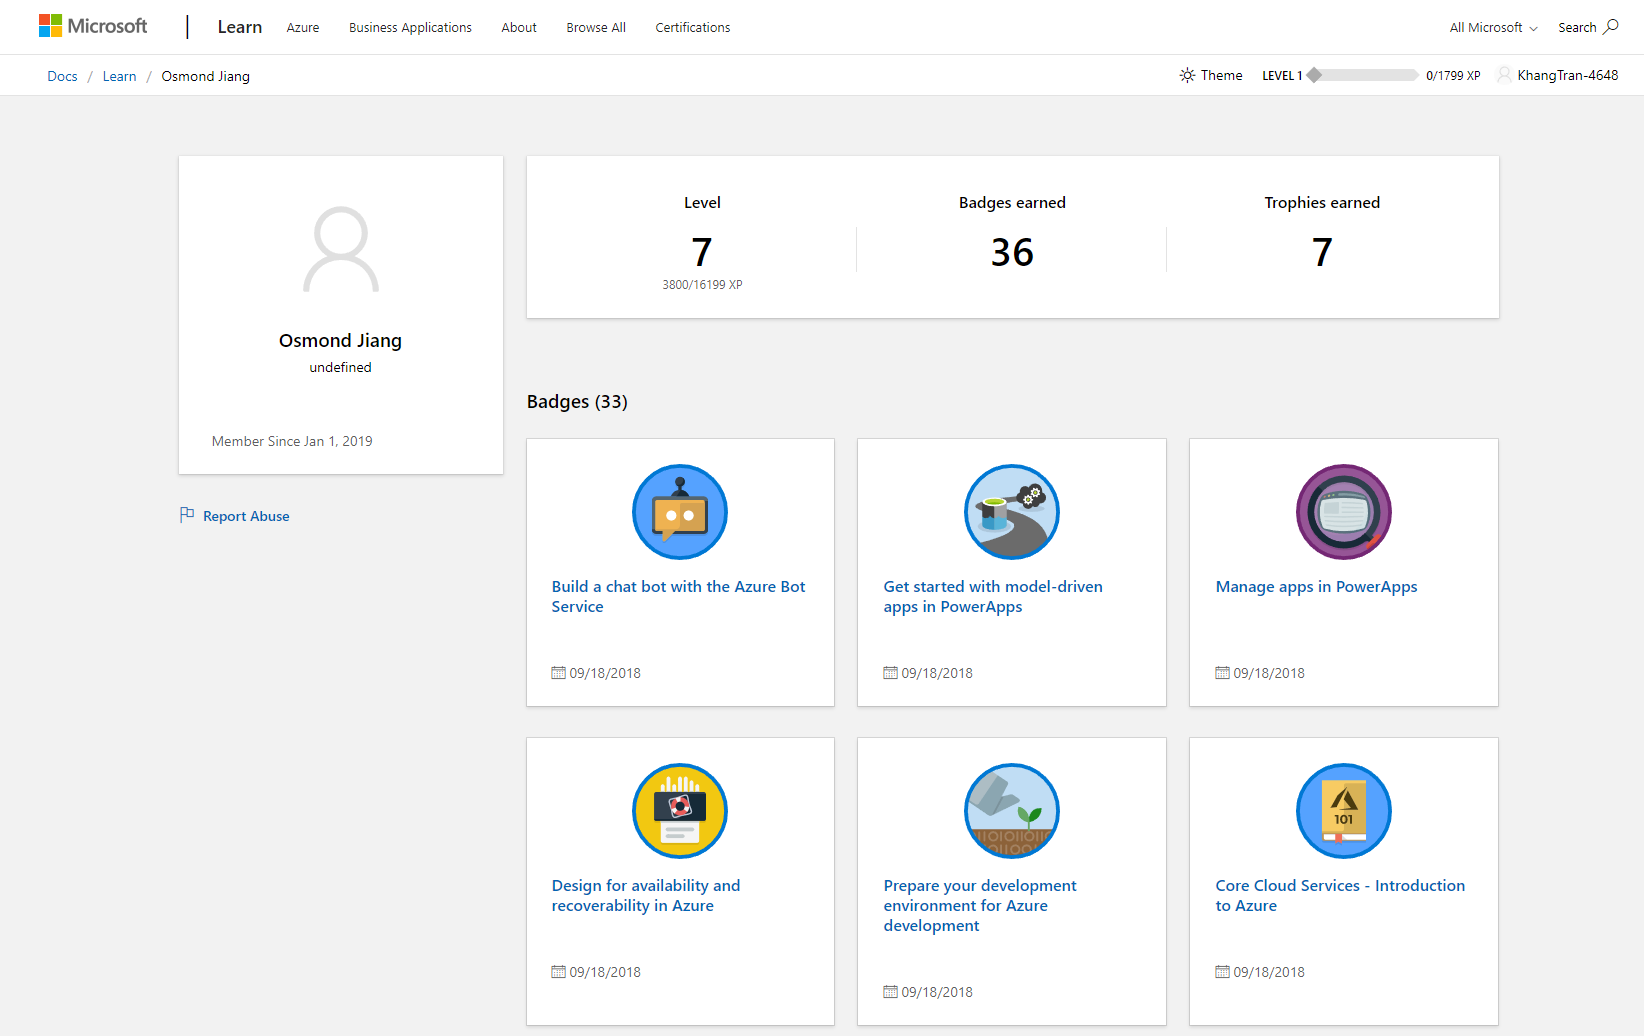
Task: Click calendar icon on development environment card
Action: (x=890, y=992)
